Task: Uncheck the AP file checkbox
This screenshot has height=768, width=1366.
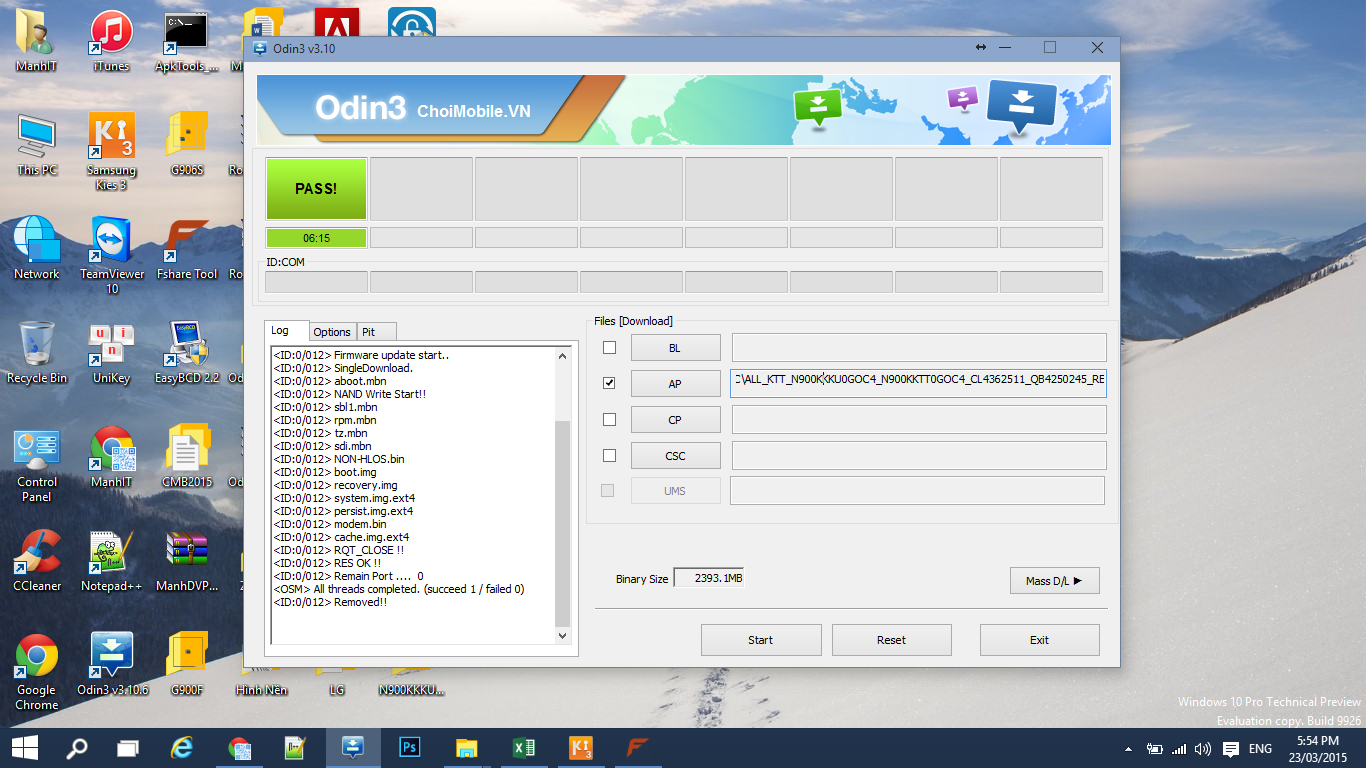Action: pyautogui.click(x=609, y=383)
